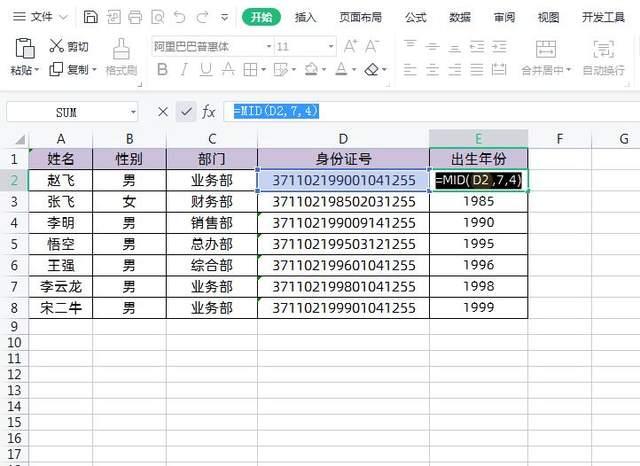The image size is (640, 466).
Task: Click the Paste (粘贴) clipboard icon
Action: point(23,48)
